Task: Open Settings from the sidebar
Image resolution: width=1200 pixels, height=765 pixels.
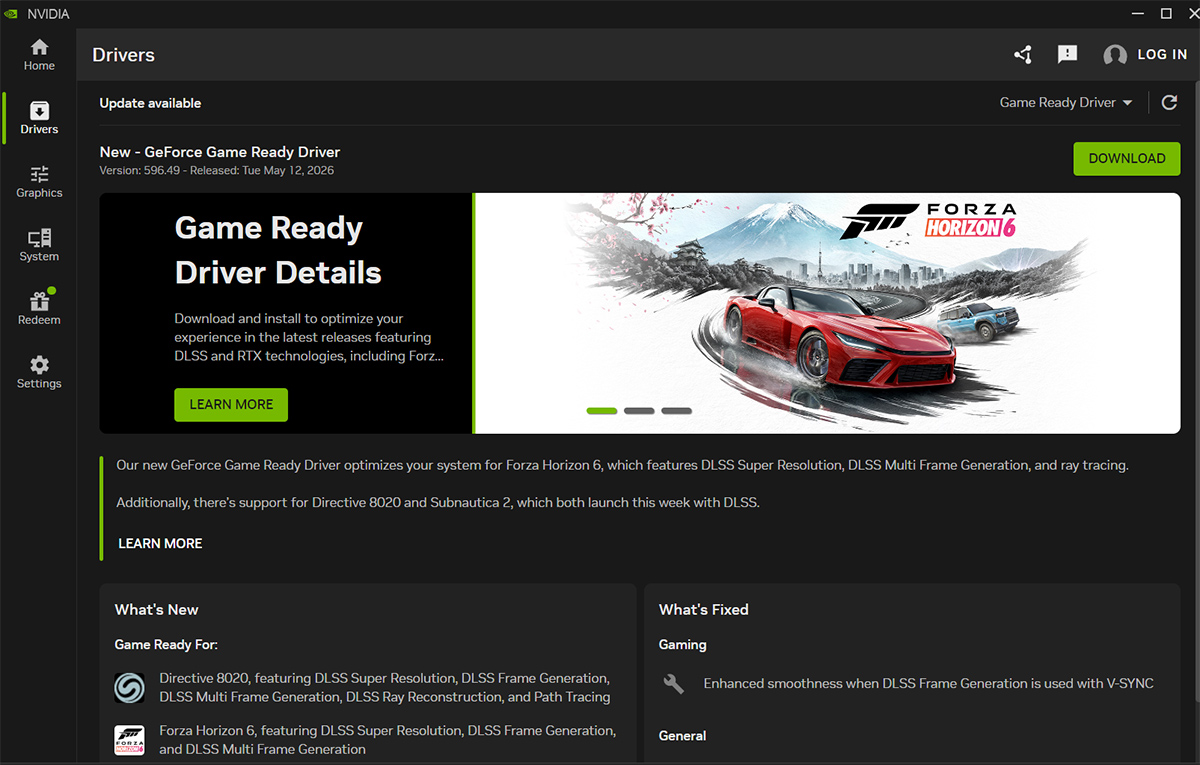Action: coord(39,372)
